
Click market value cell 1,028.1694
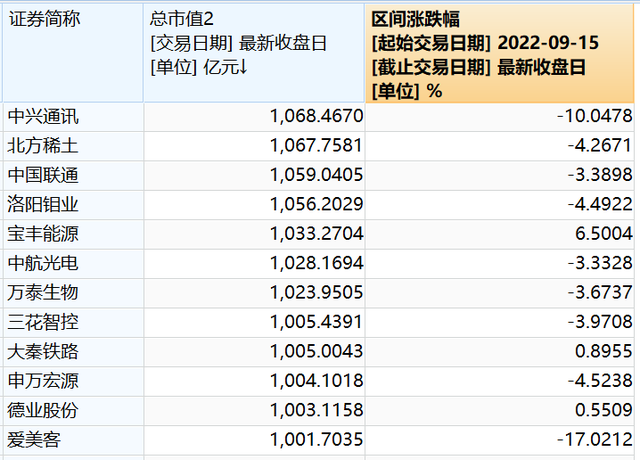[x=254, y=264]
